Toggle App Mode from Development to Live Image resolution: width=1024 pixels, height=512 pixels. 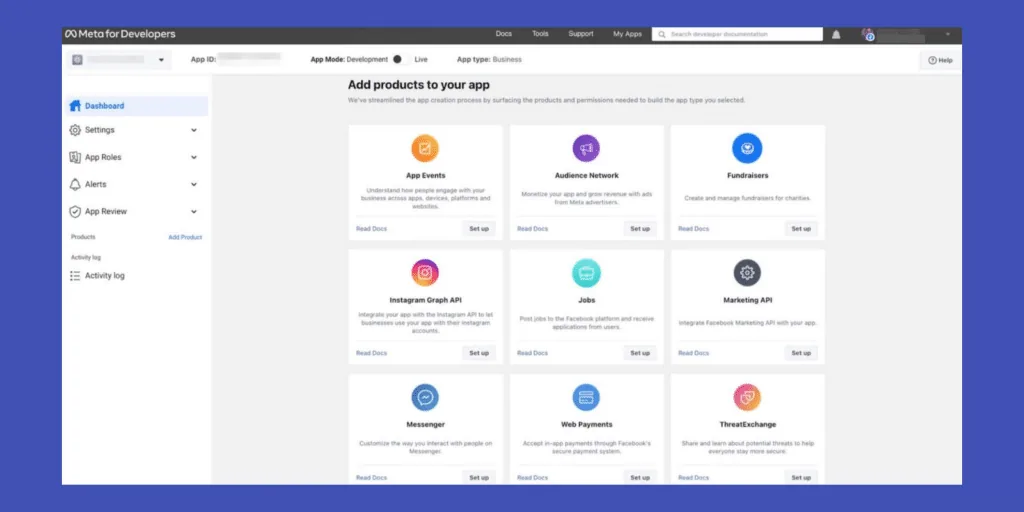[x=400, y=59]
